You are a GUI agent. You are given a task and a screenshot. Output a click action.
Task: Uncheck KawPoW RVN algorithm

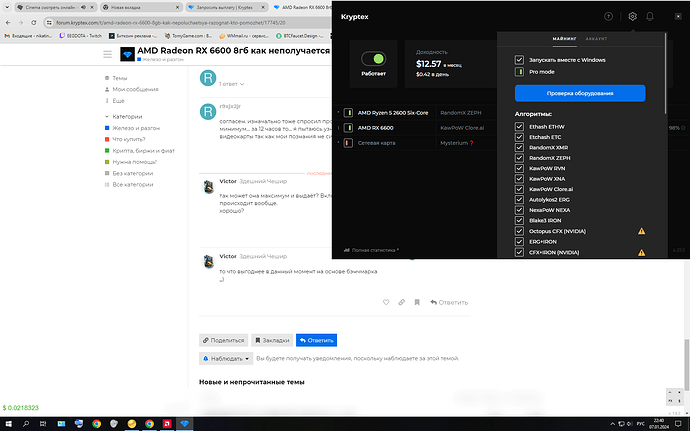(519, 168)
